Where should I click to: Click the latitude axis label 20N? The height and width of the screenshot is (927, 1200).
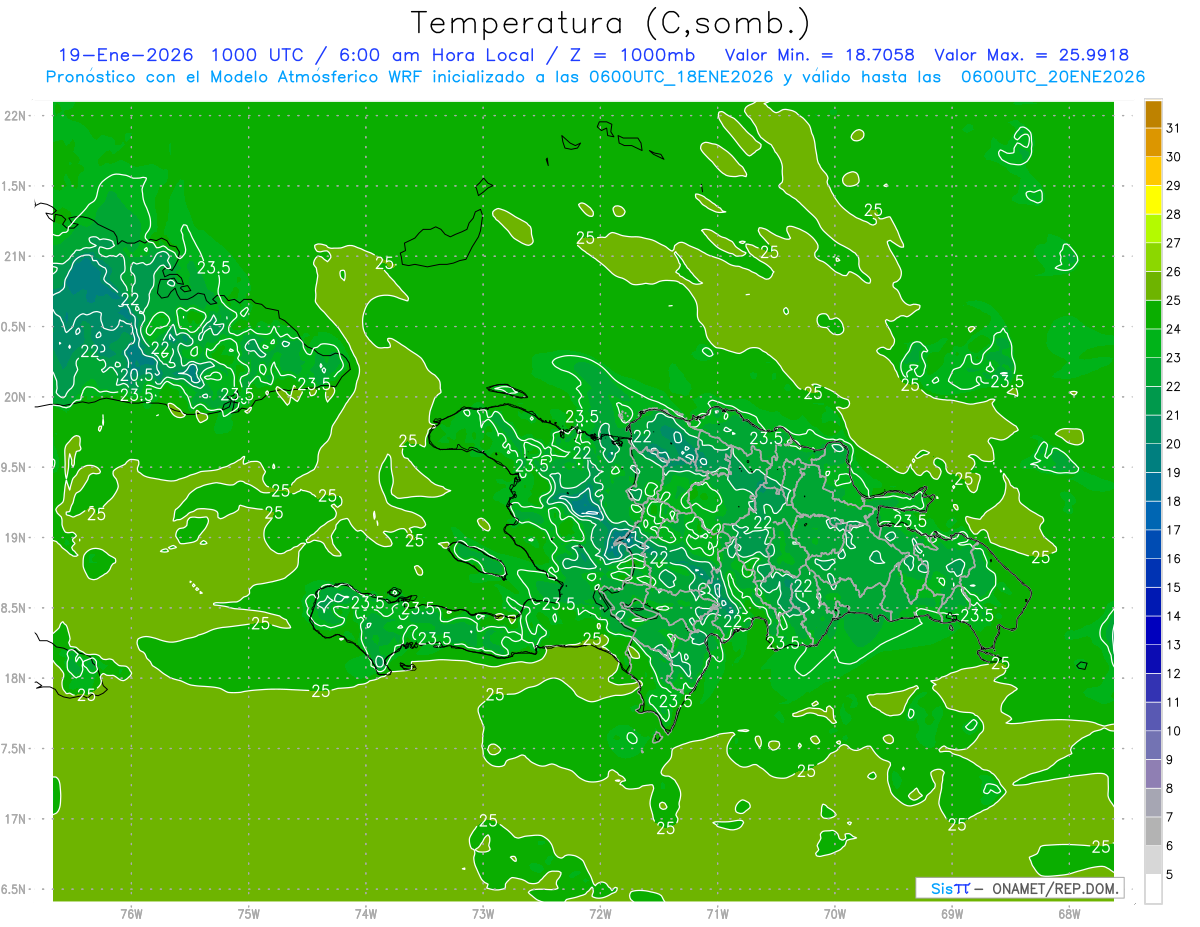pos(15,397)
